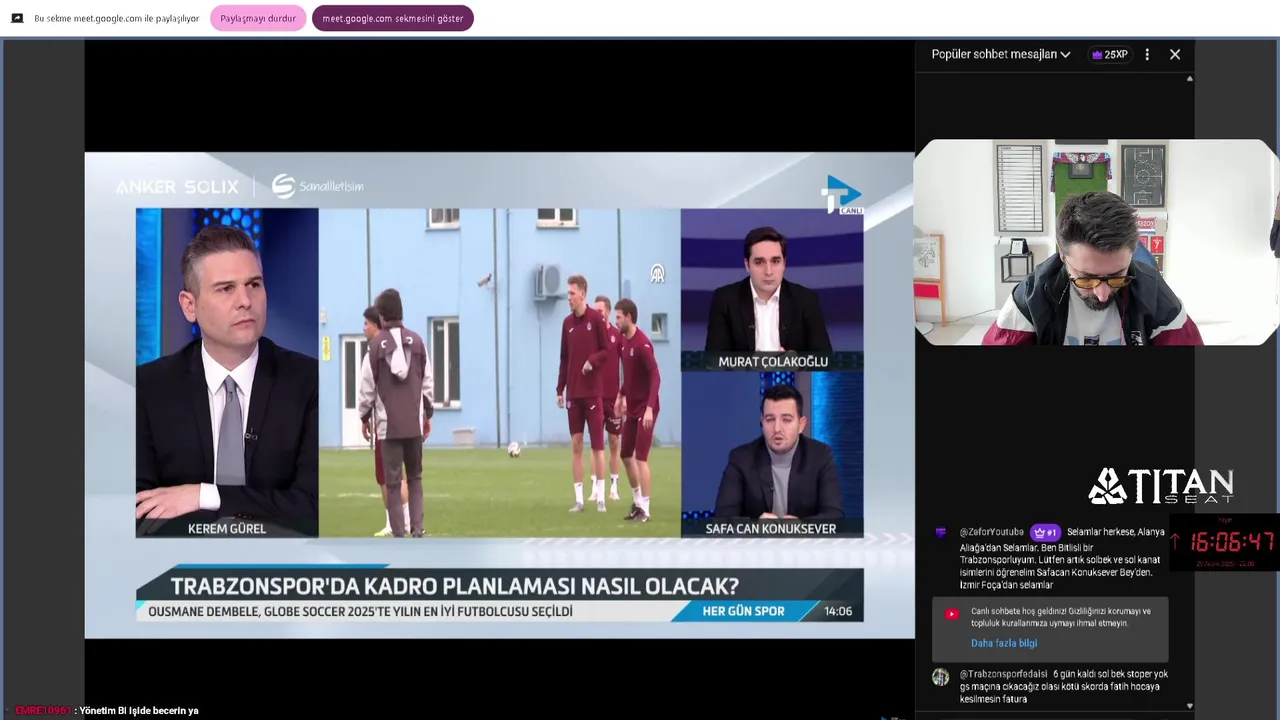Click the chat scrollbar up arrow
The image size is (1280, 720).
point(1189,78)
